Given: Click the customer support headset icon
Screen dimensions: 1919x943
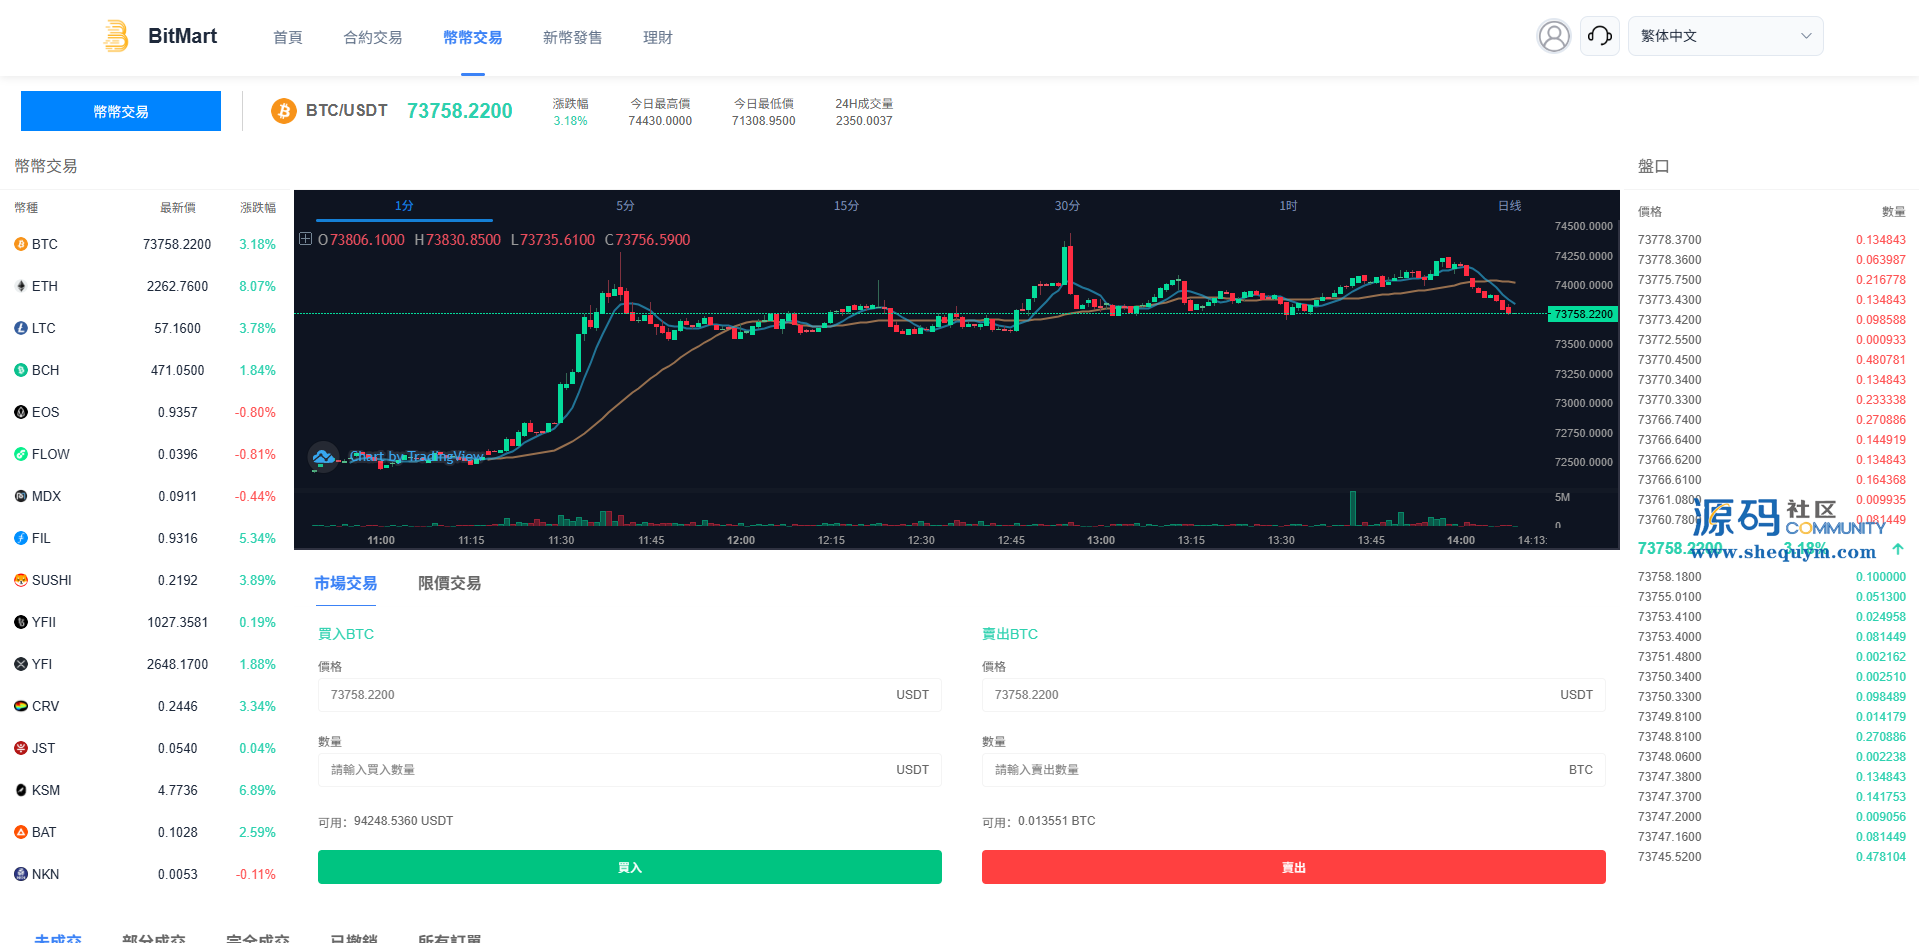Looking at the screenshot, I should (x=1599, y=37).
